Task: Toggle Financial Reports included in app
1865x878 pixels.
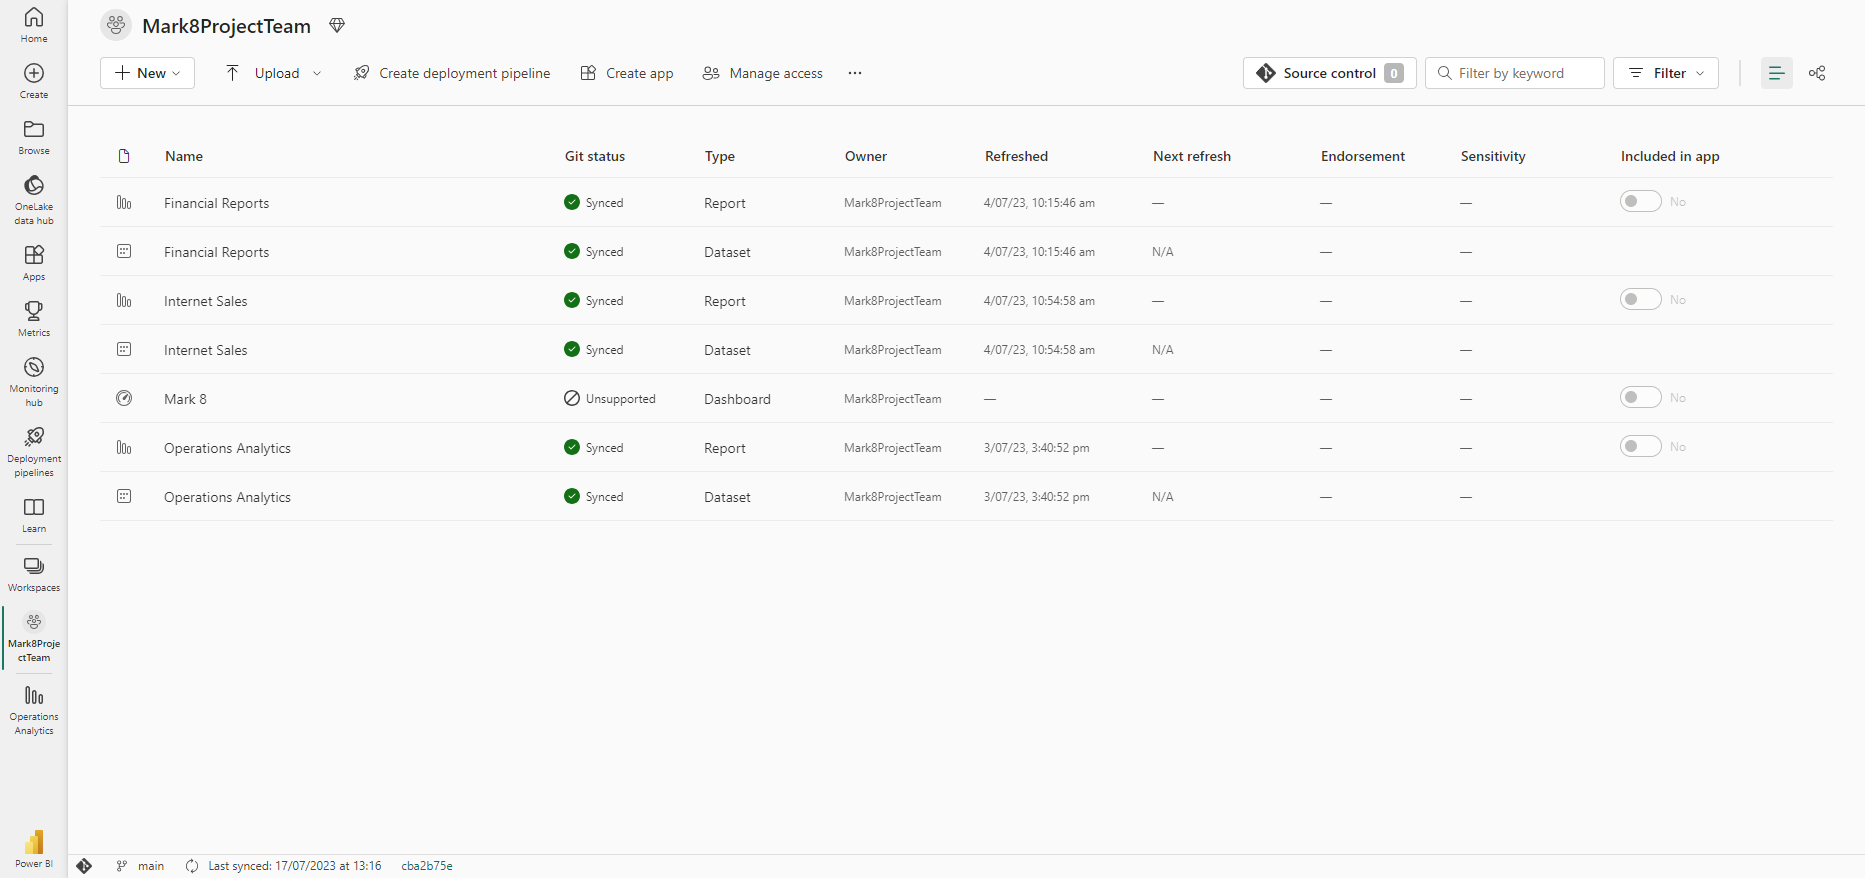Action: [x=1640, y=201]
